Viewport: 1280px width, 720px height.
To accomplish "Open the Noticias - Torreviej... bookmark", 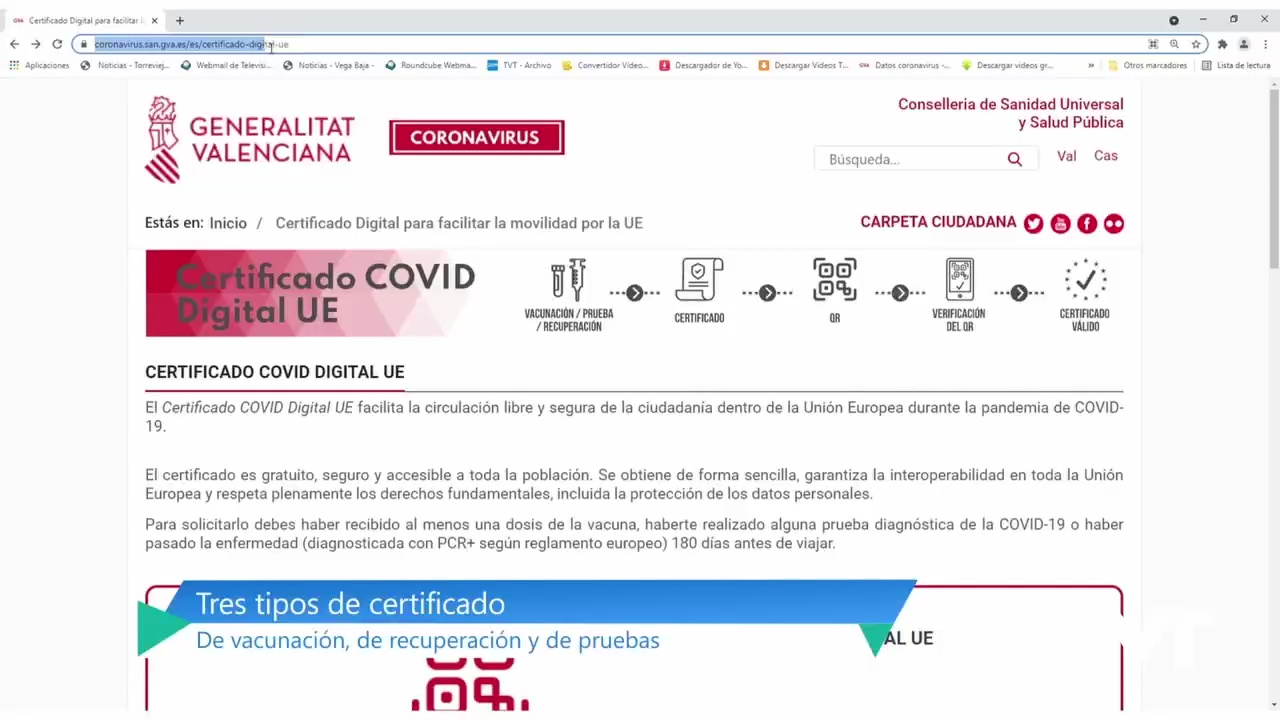I will click(125, 65).
